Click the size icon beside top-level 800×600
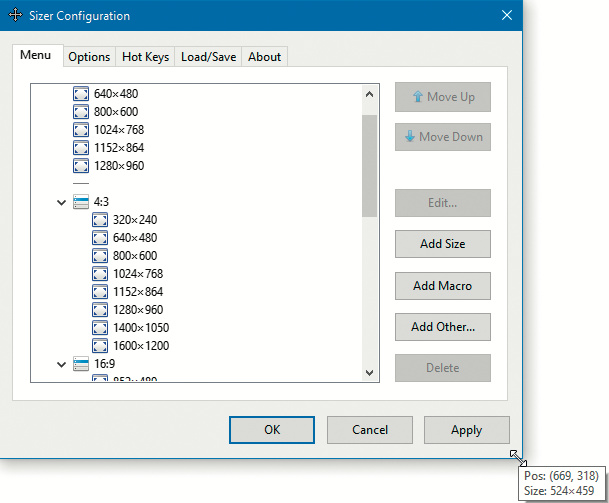The height and width of the screenshot is (503, 609). click(81, 112)
